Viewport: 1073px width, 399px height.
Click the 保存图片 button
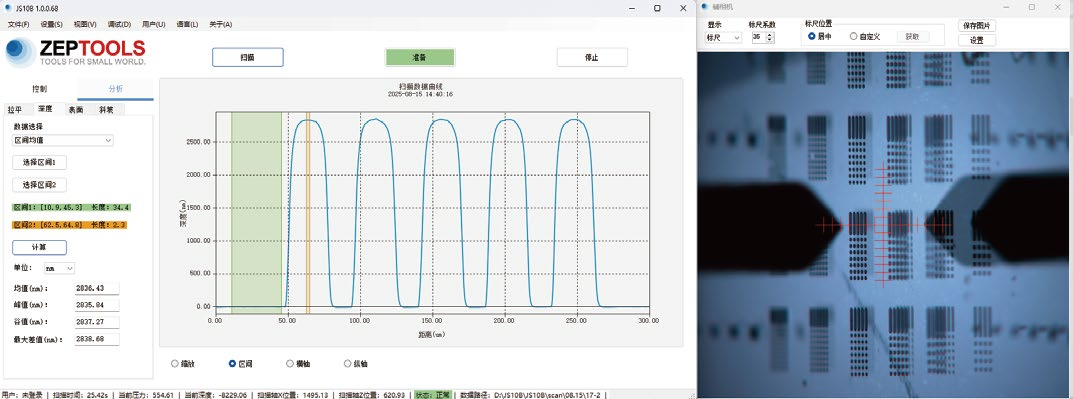click(977, 26)
